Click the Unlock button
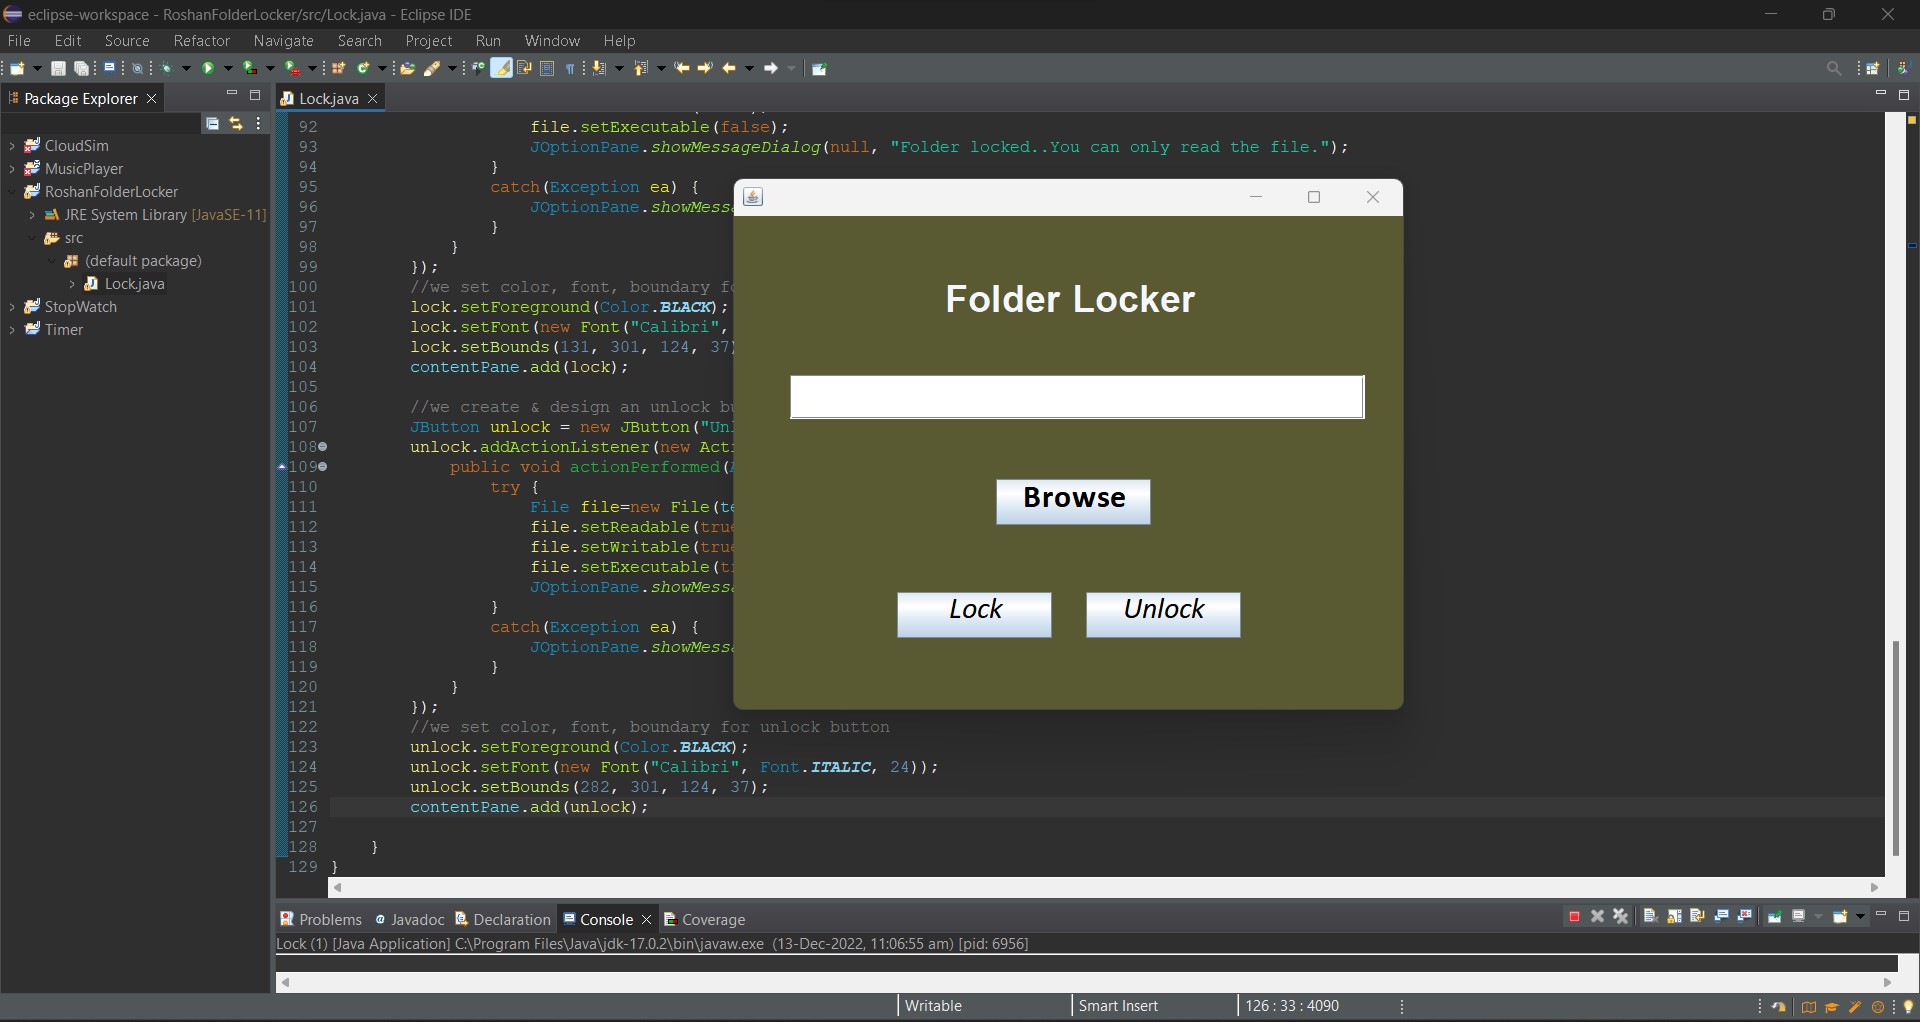This screenshot has height=1022, width=1920. point(1163,614)
